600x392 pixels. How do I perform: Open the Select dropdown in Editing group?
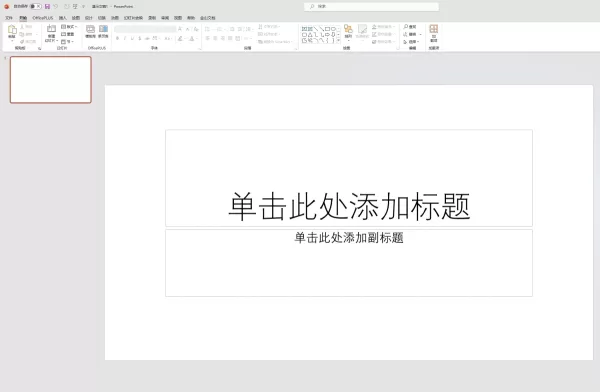coord(412,42)
